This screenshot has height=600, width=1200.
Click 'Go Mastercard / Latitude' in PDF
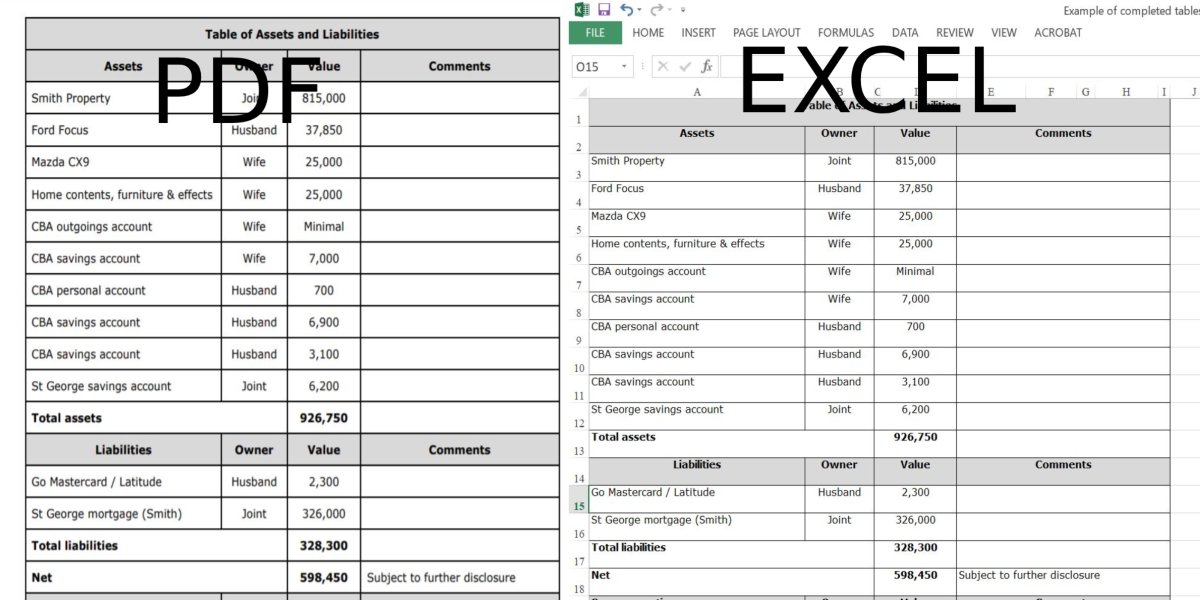click(96, 482)
